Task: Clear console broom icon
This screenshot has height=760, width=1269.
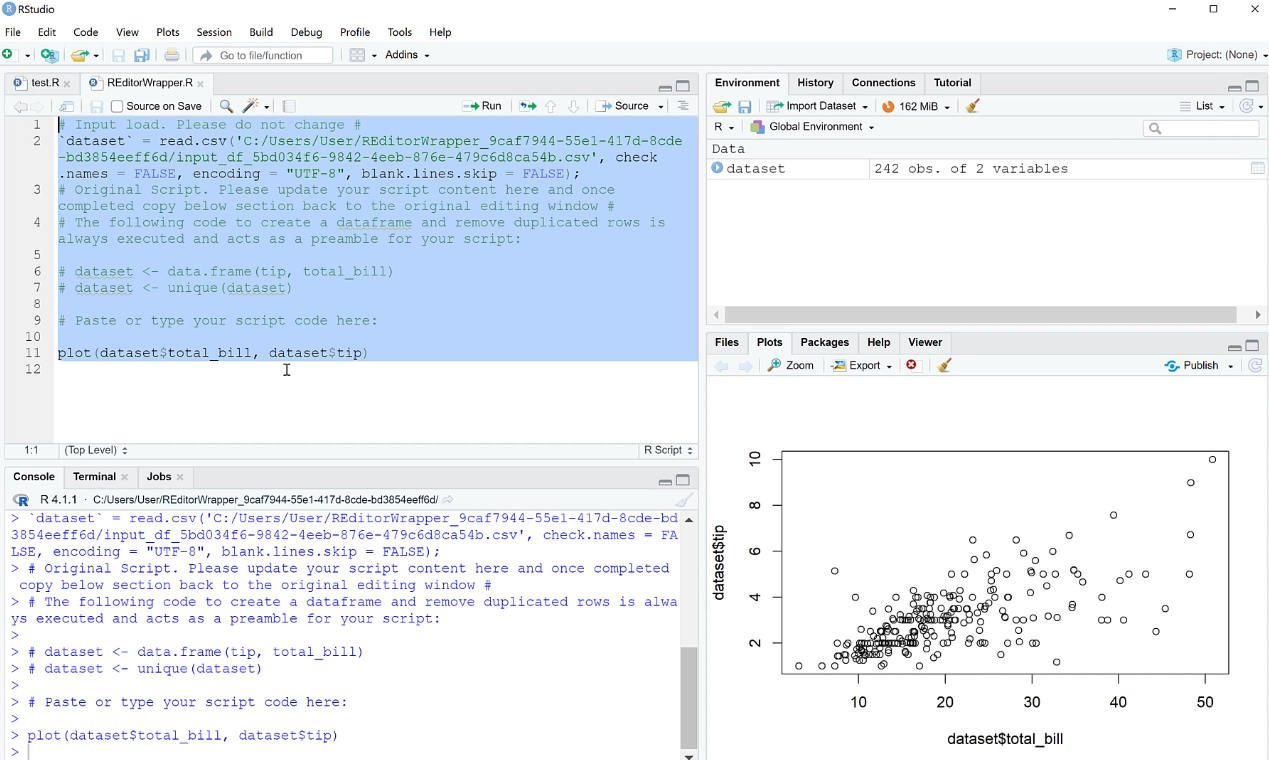Action: (x=684, y=500)
